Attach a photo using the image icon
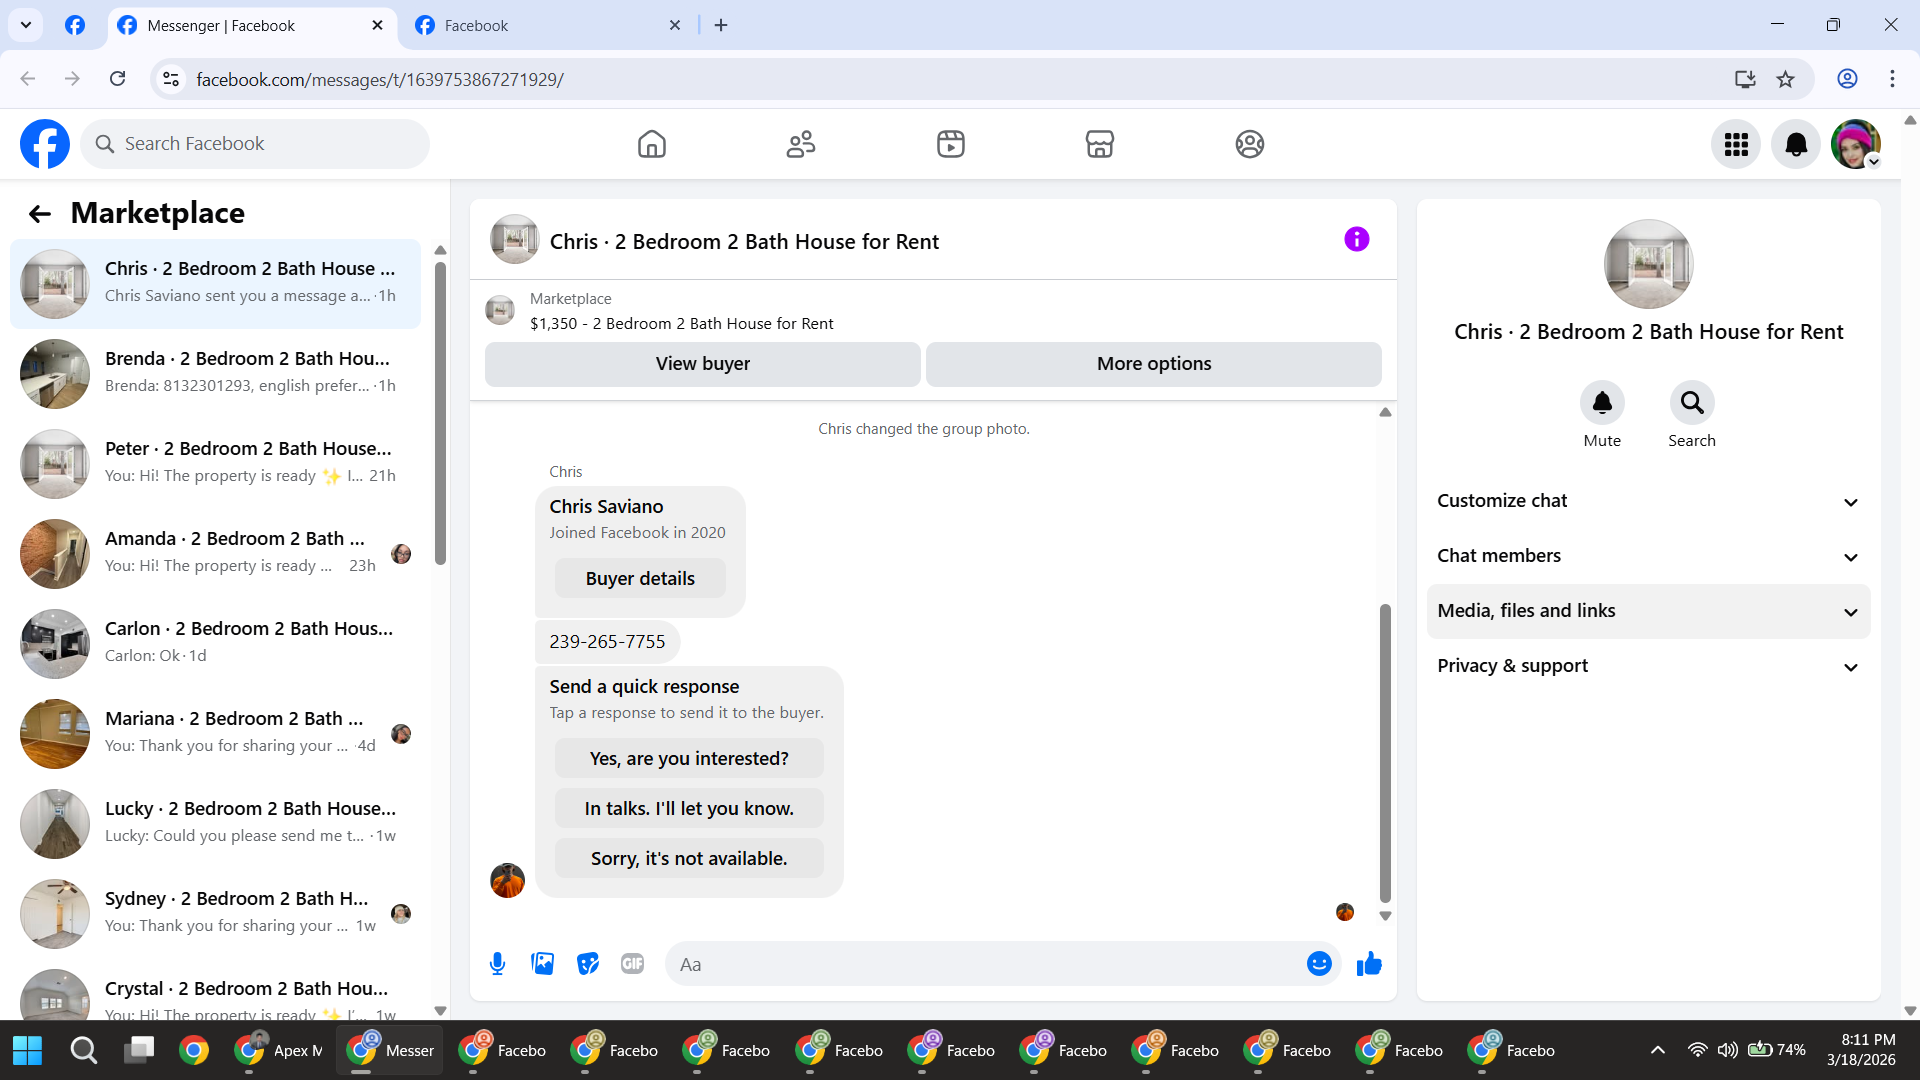The image size is (1920, 1080). 542,964
